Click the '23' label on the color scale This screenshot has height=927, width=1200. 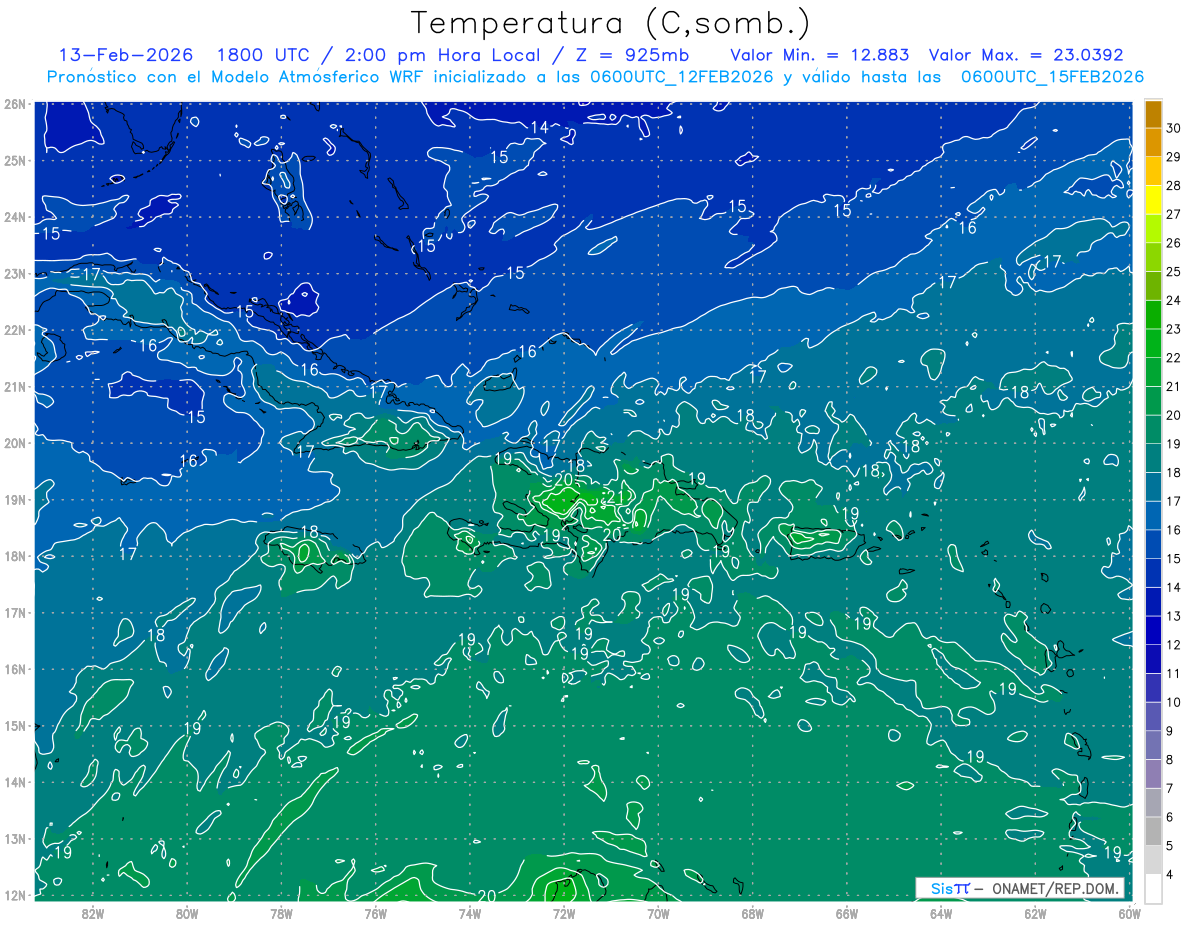pyautogui.click(x=1174, y=329)
